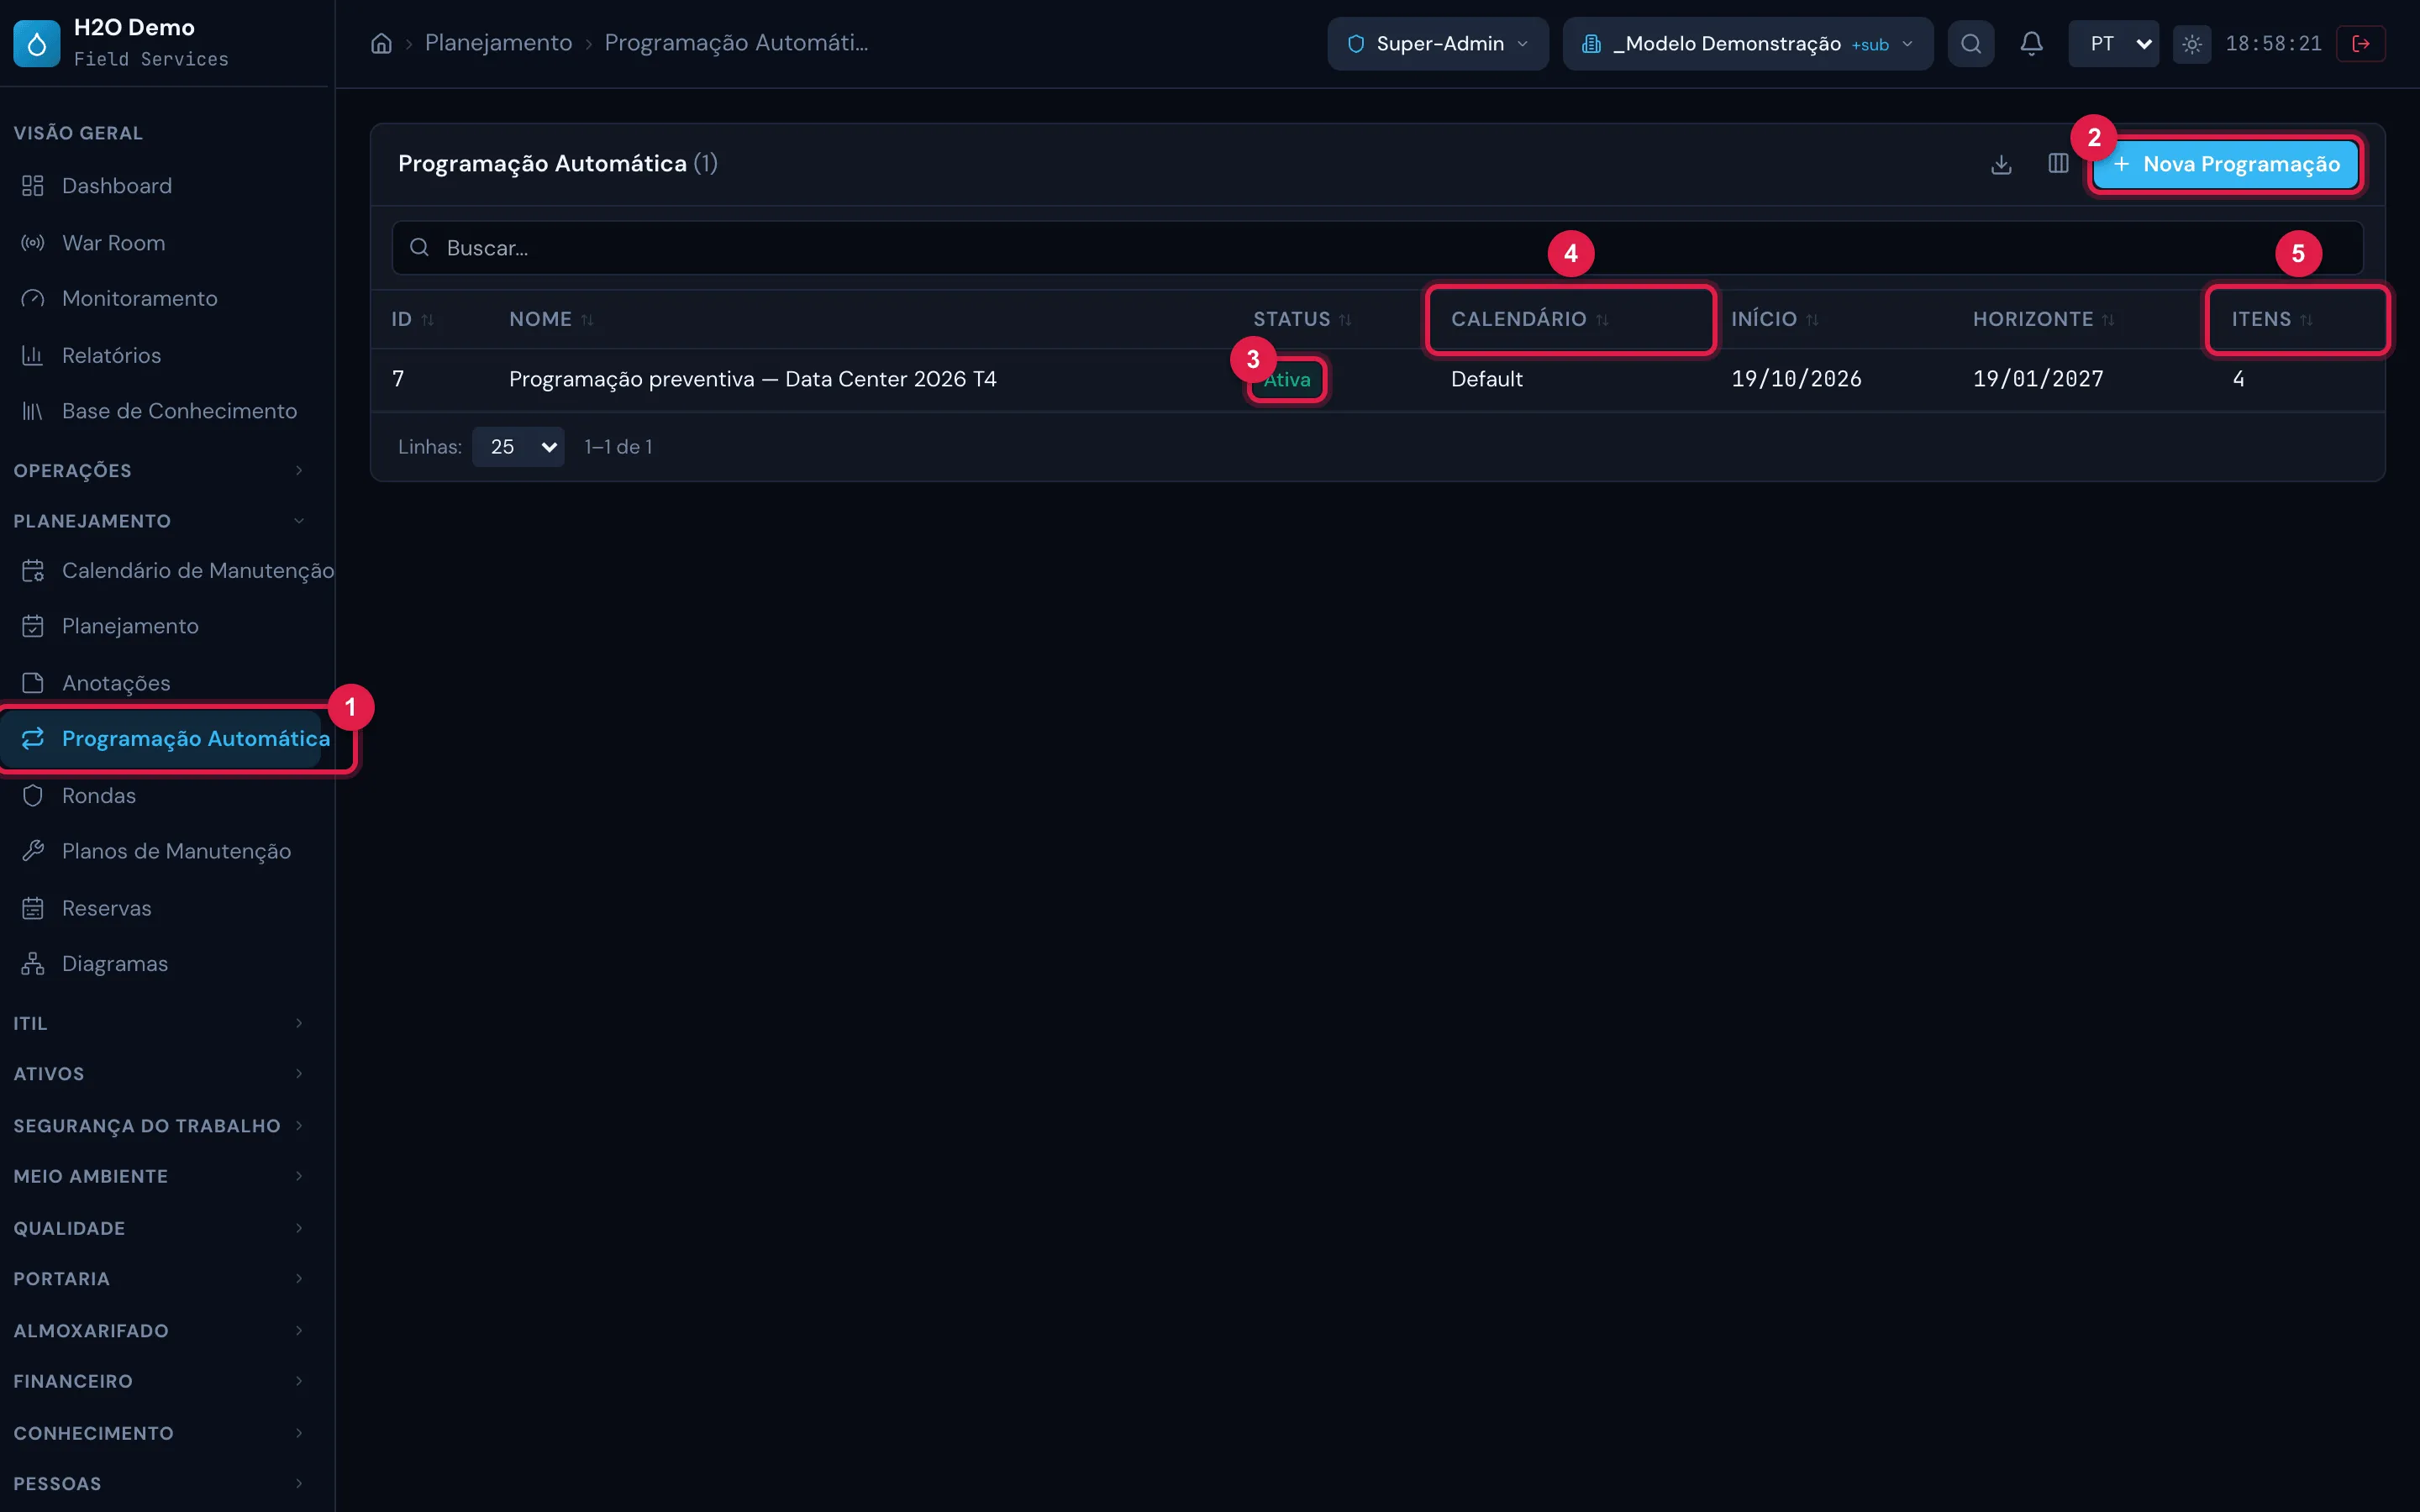Screen dimensions: 2420x1512
Task: Open the column visibility icon
Action: click(x=2057, y=164)
